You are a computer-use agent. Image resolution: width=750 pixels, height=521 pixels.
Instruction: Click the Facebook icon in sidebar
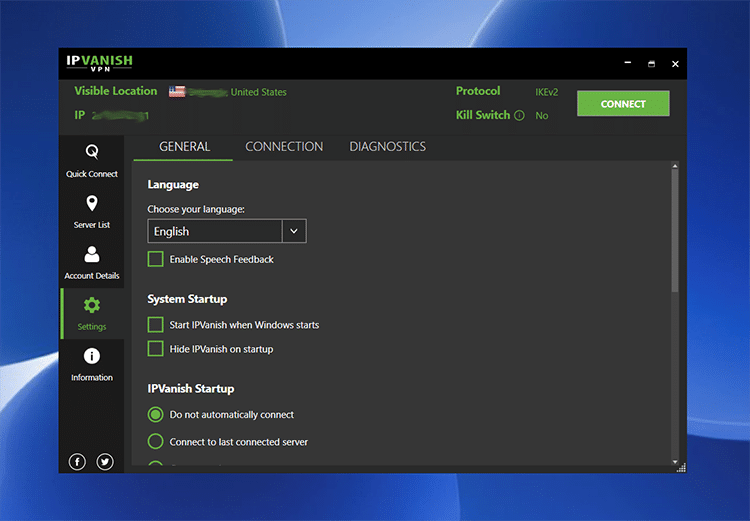[77, 461]
